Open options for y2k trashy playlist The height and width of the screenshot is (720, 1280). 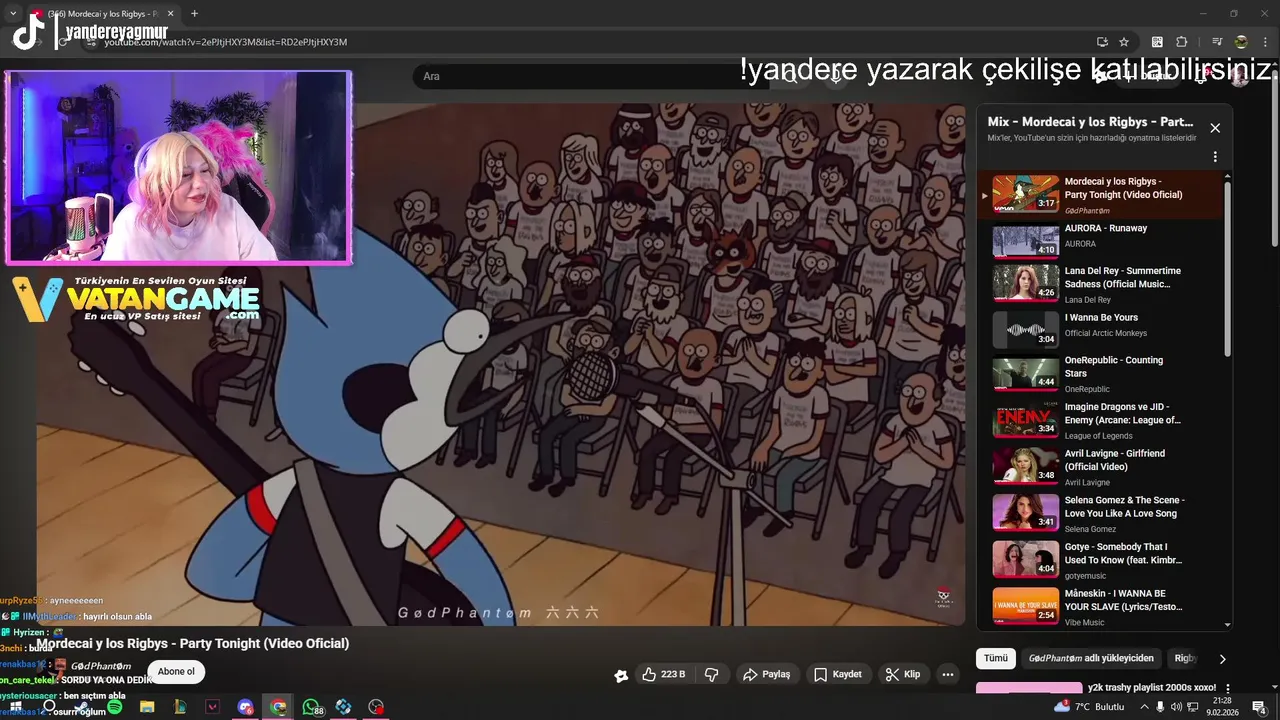coord(1228,689)
